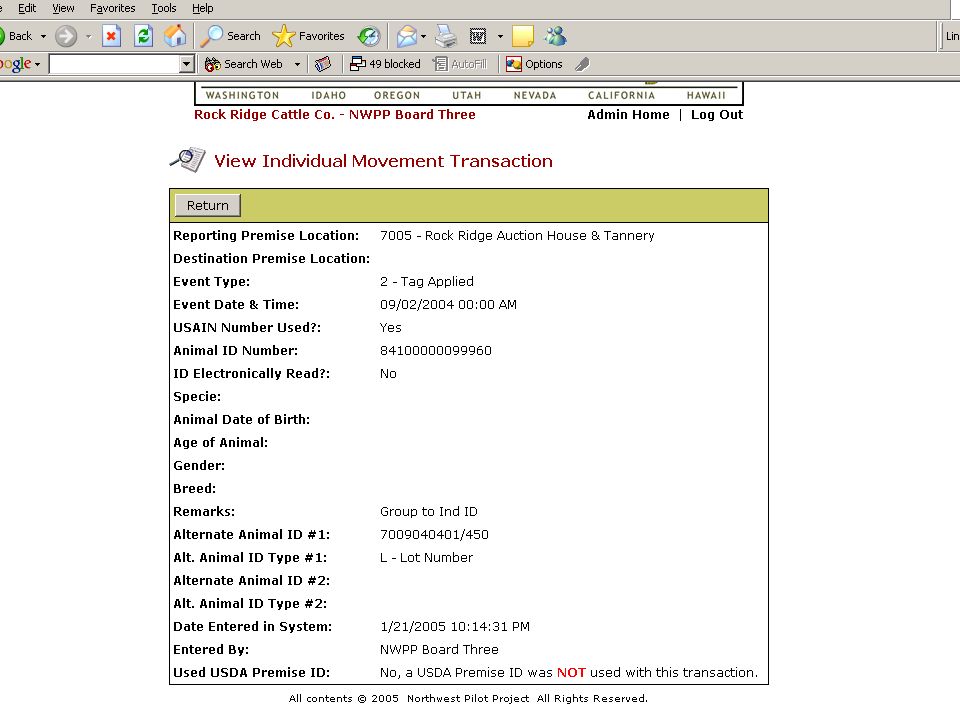Screen dimensions: 960x720
Task: Click the 'Entered By' value NWPP Board Three
Action: click(439, 650)
